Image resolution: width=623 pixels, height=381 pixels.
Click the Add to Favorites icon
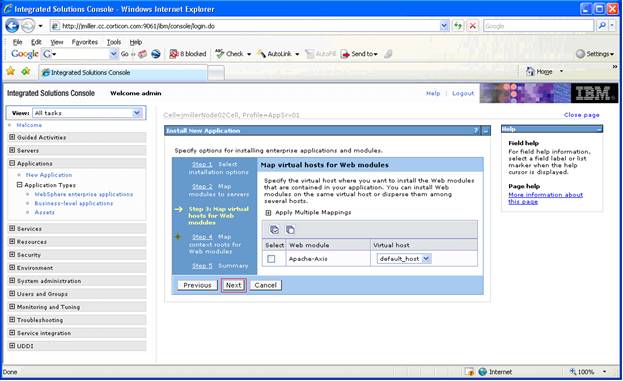coord(26,72)
